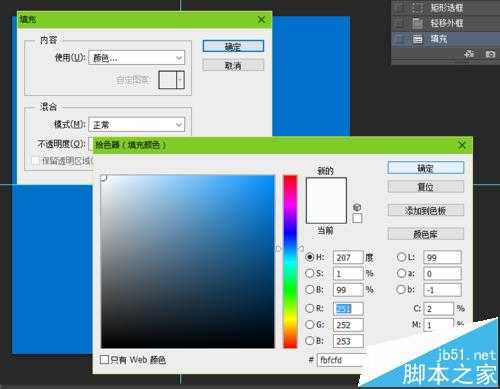Click the G value field showing 252
The width and height of the screenshot is (500, 389).
[x=348, y=325]
